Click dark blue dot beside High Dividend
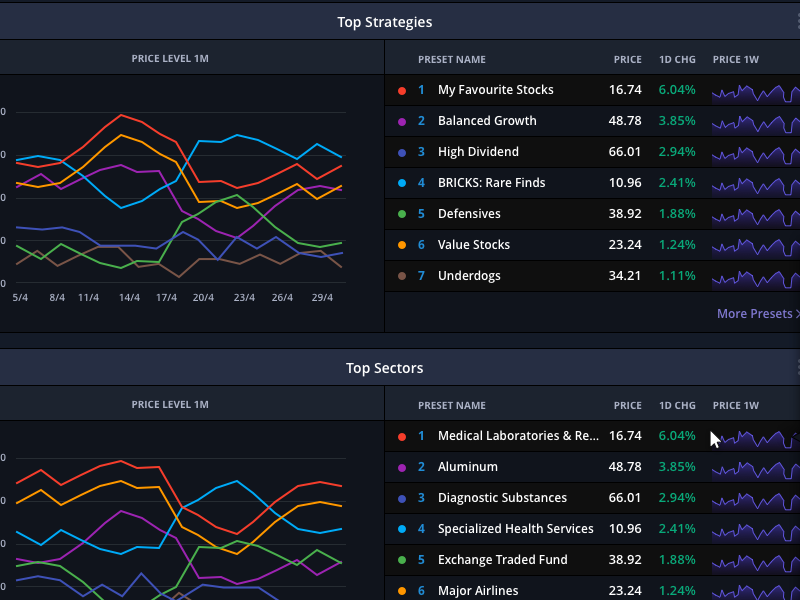Screen dimensions: 800x600 click(402, 153)
